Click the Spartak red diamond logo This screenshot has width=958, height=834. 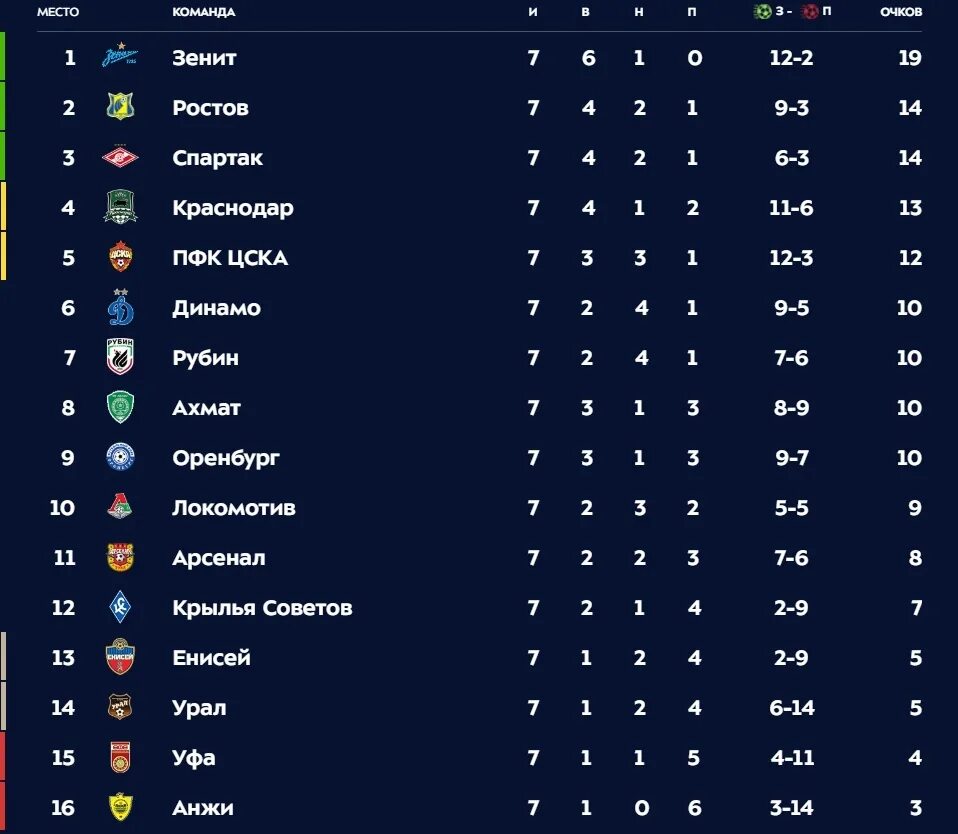(x=120, y=158)
